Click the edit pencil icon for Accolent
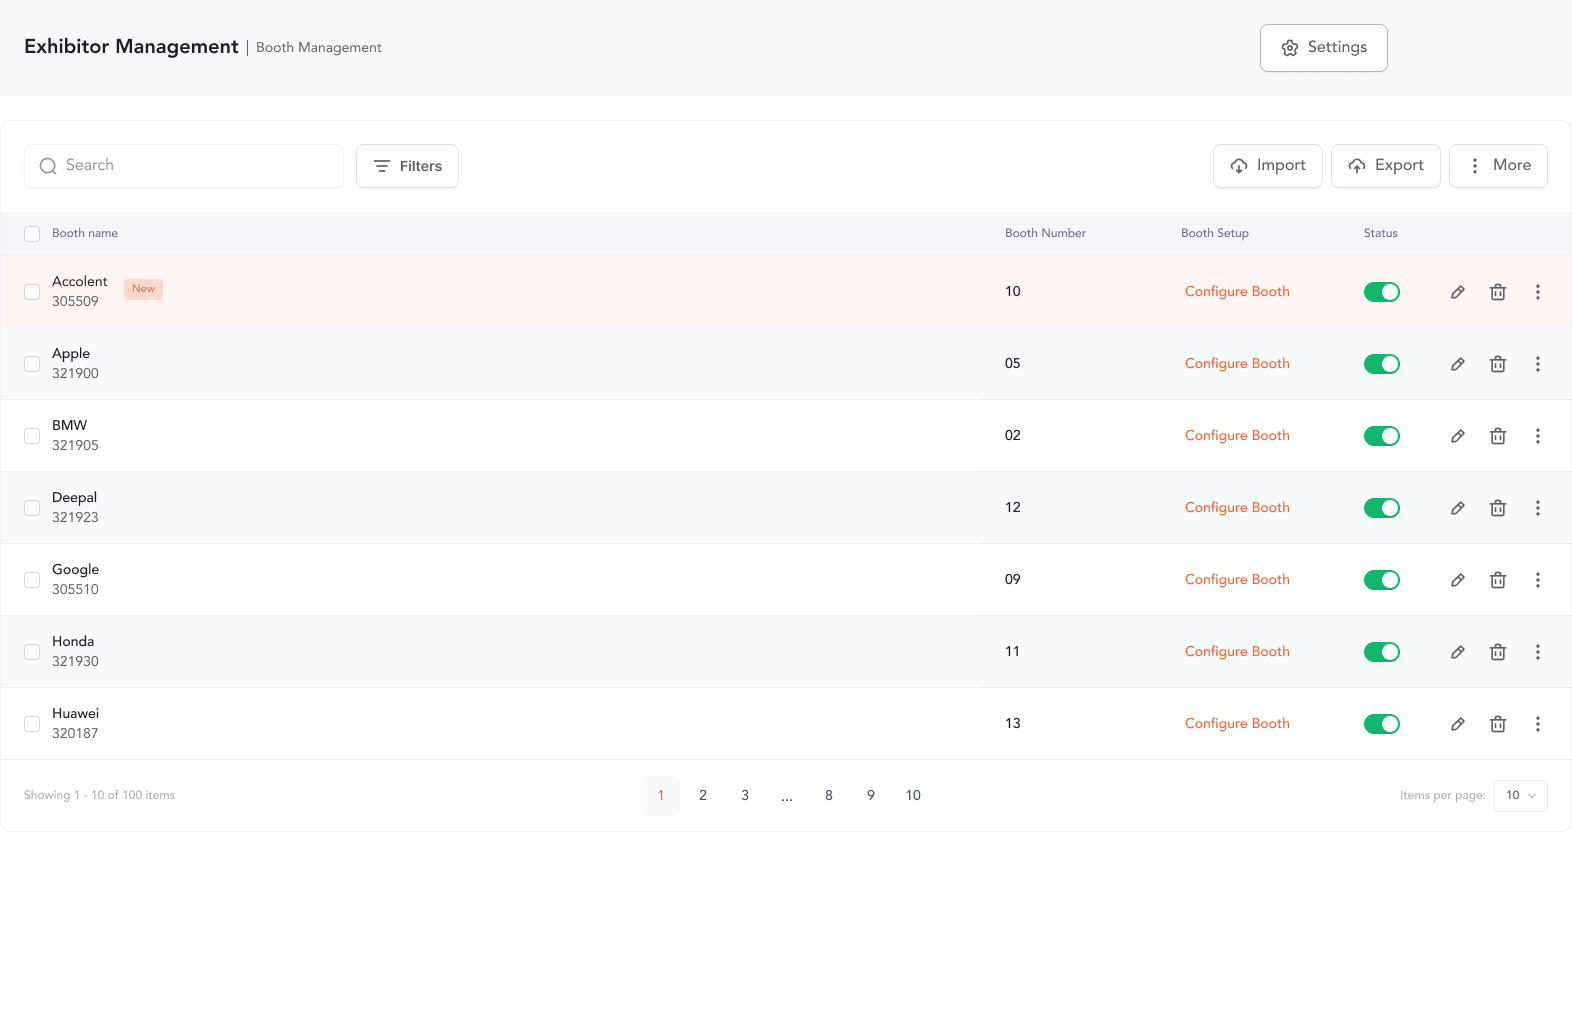1572x1012 pixels. (x=1458, y=292)
